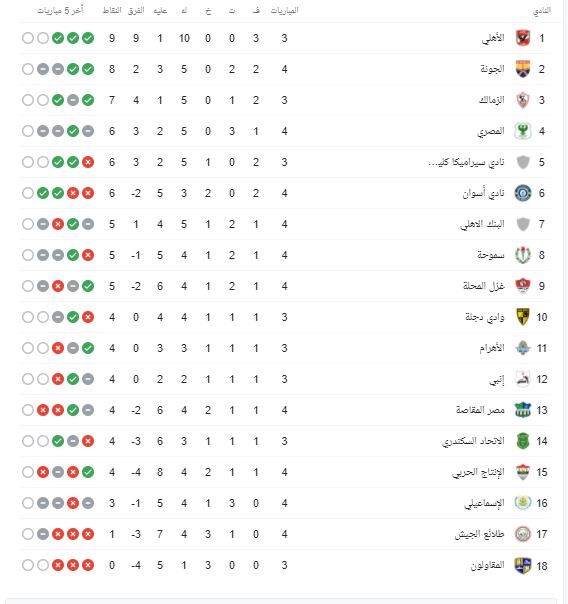Click the المباريات matches column header

pos(285,10)
